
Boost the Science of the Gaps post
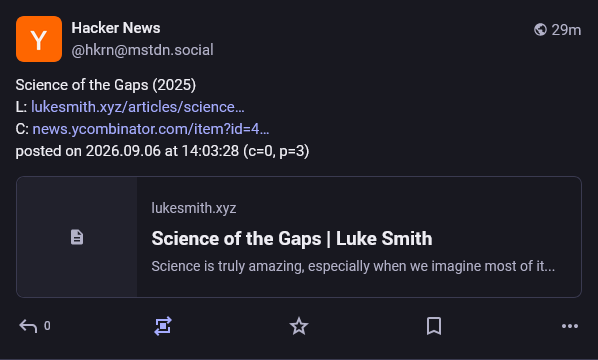(163, 326)
